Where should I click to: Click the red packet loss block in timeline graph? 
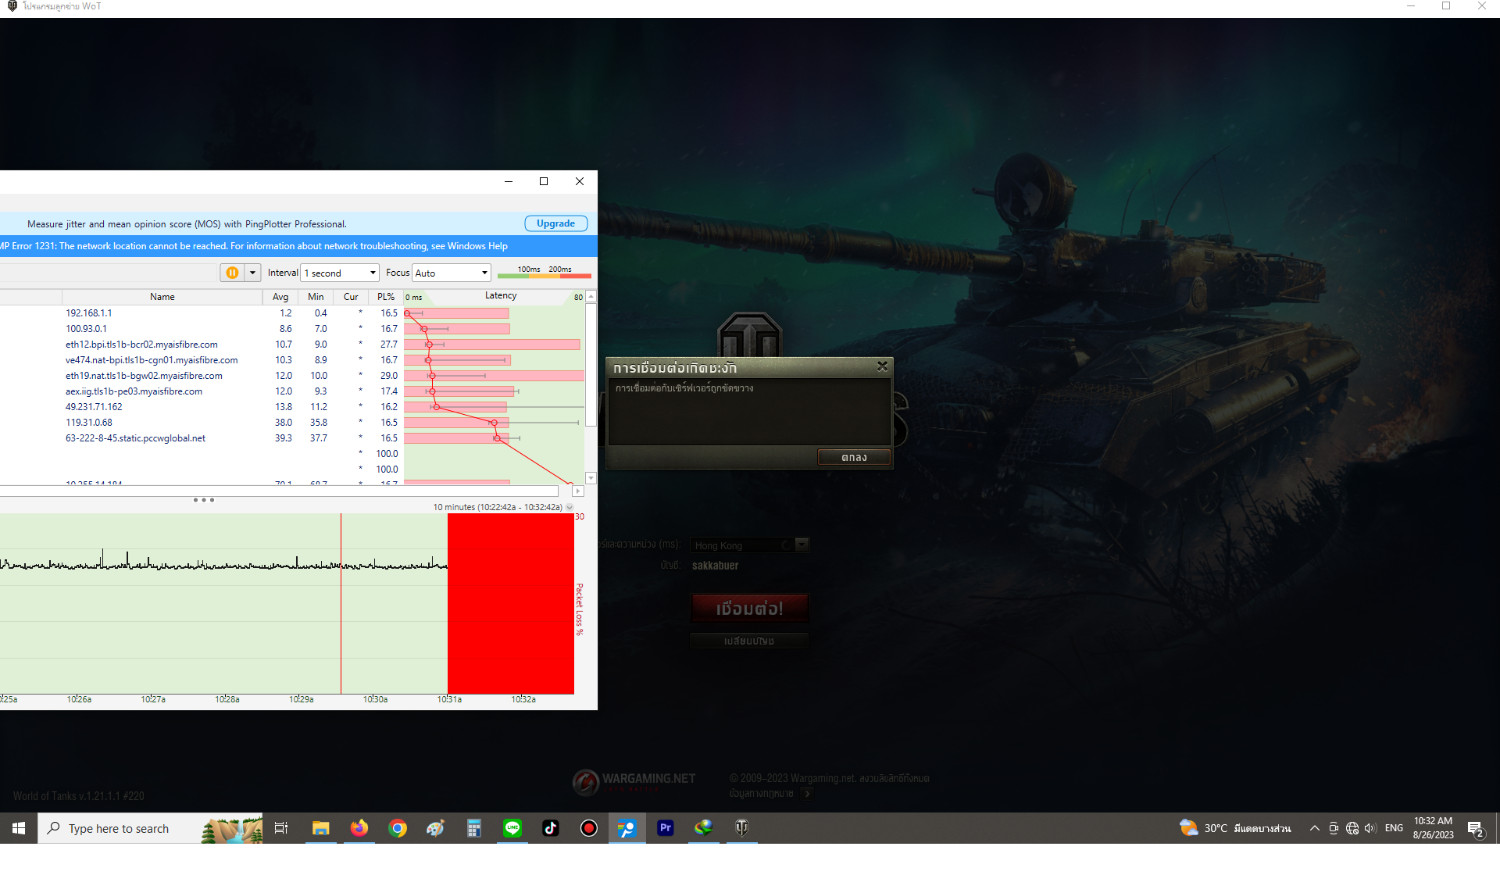[x=511, y=604]
